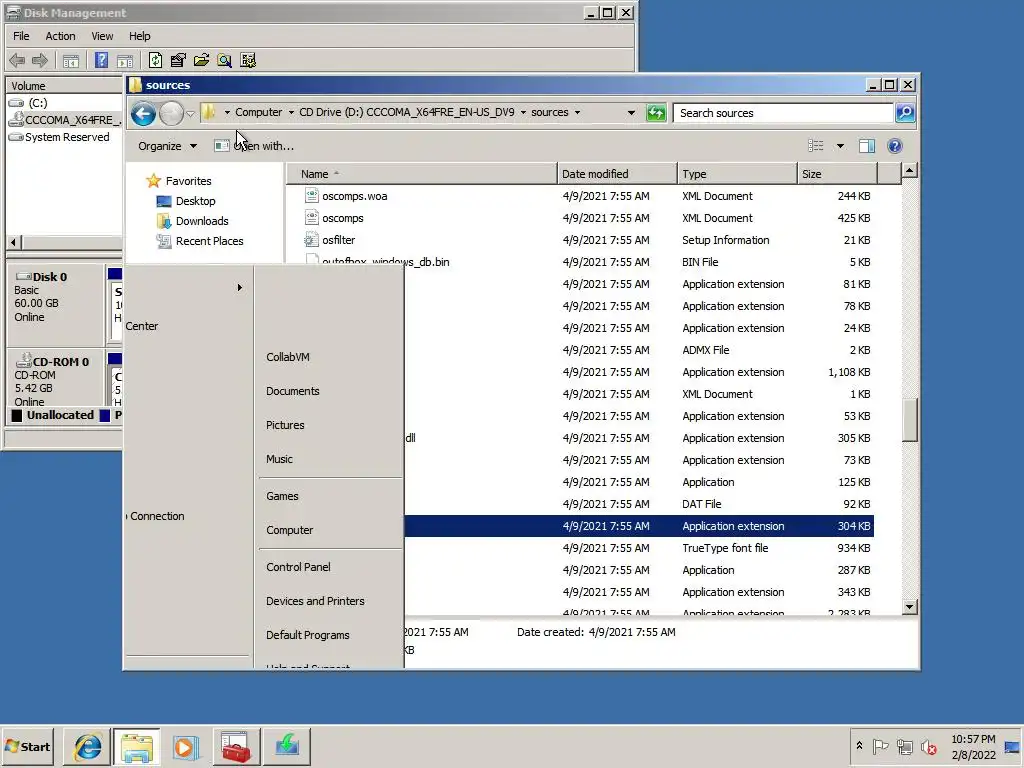Click Windows Explorer taskbar icon
The width and height of the screenshot is (1024, 768).
click(136, 746)
